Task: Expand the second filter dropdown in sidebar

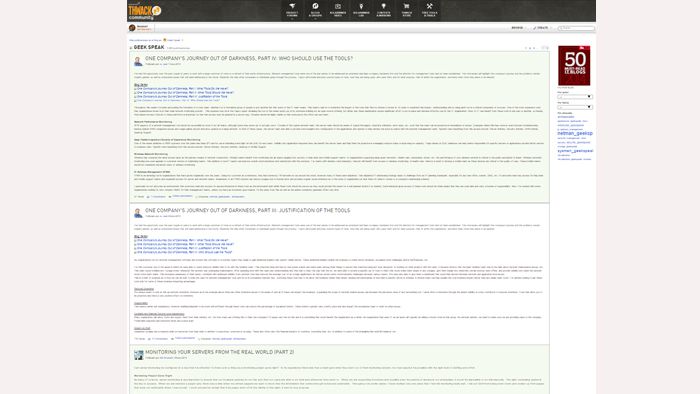Action: [575, 107]
